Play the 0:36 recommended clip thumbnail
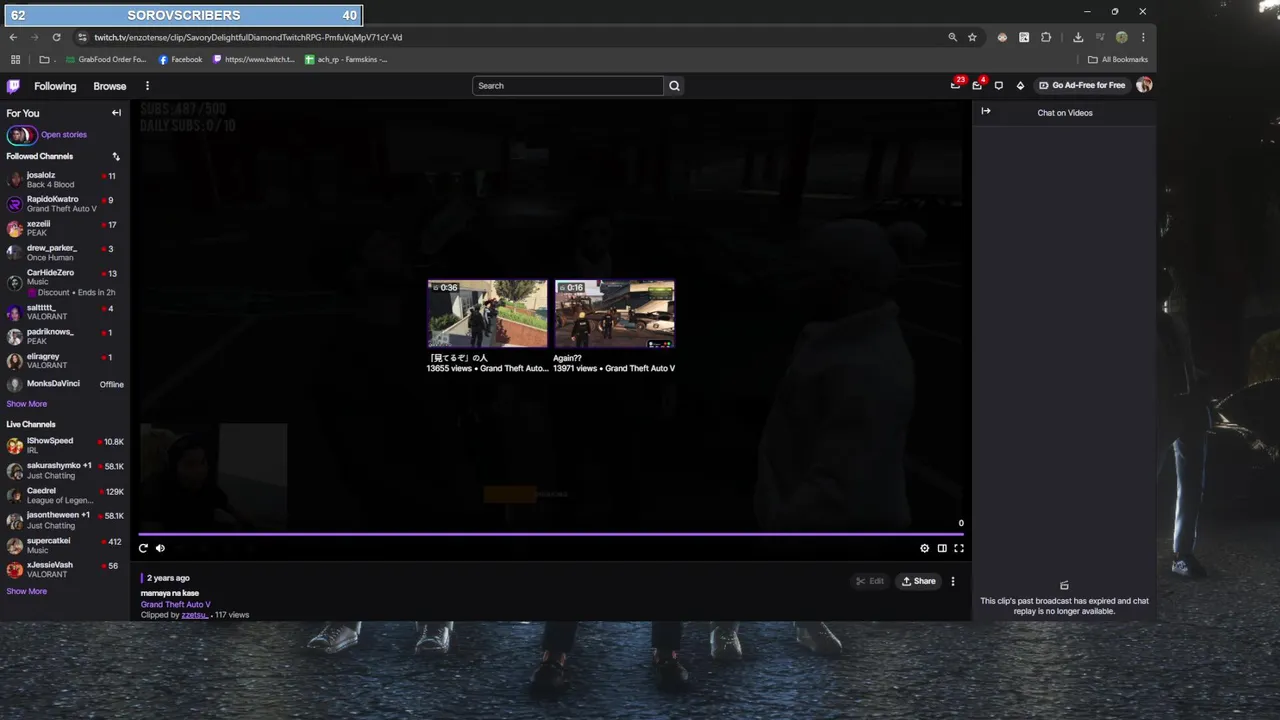 (488, 314)
